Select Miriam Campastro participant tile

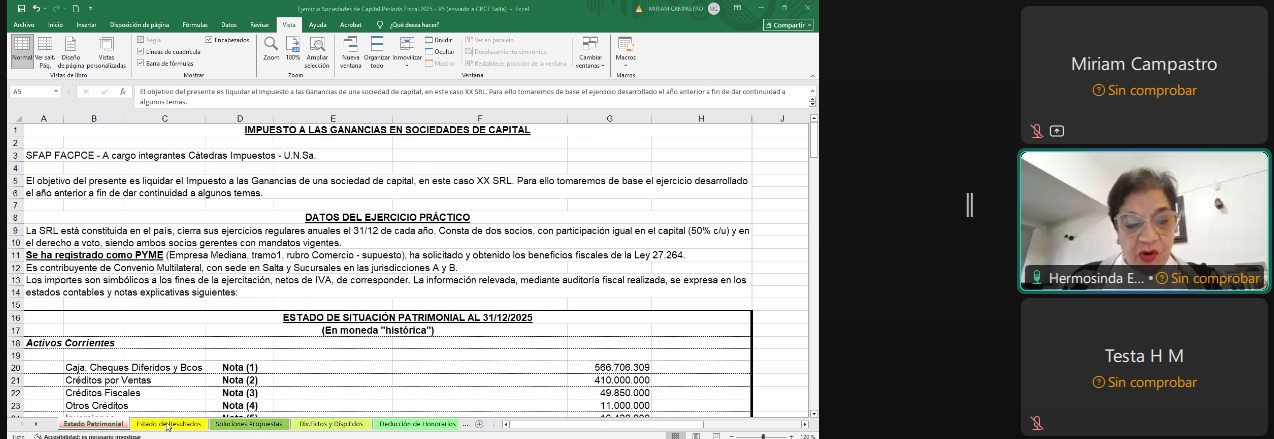click(1143, 76)
